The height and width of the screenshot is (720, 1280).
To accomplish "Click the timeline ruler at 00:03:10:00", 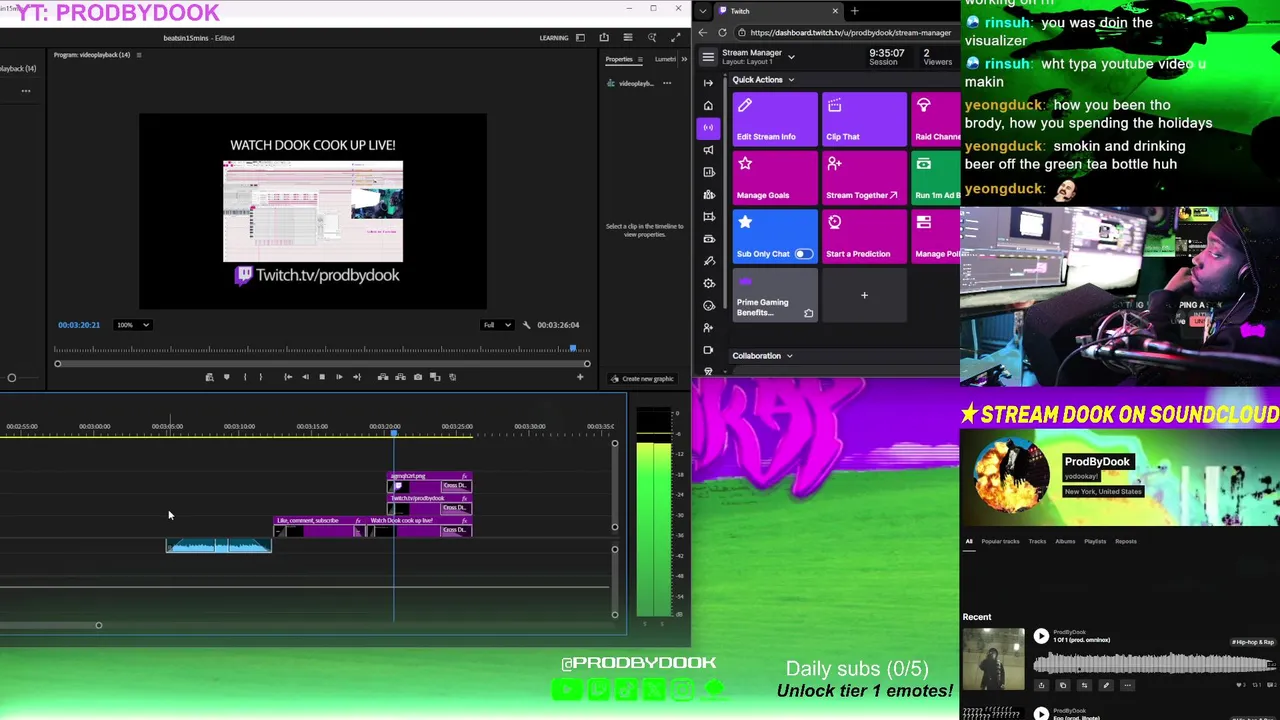I will click(239, 427).
